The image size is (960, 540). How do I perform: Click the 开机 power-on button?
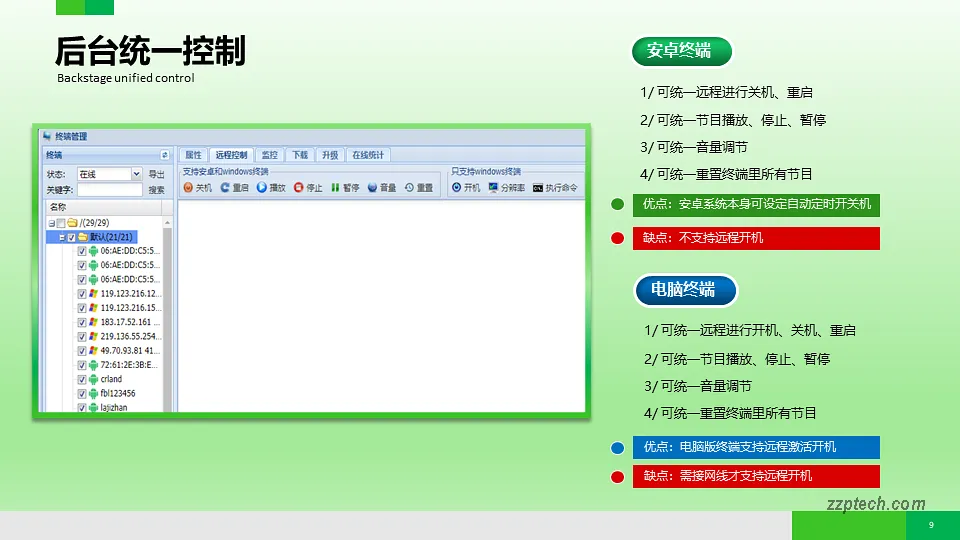tap(466, 188)
